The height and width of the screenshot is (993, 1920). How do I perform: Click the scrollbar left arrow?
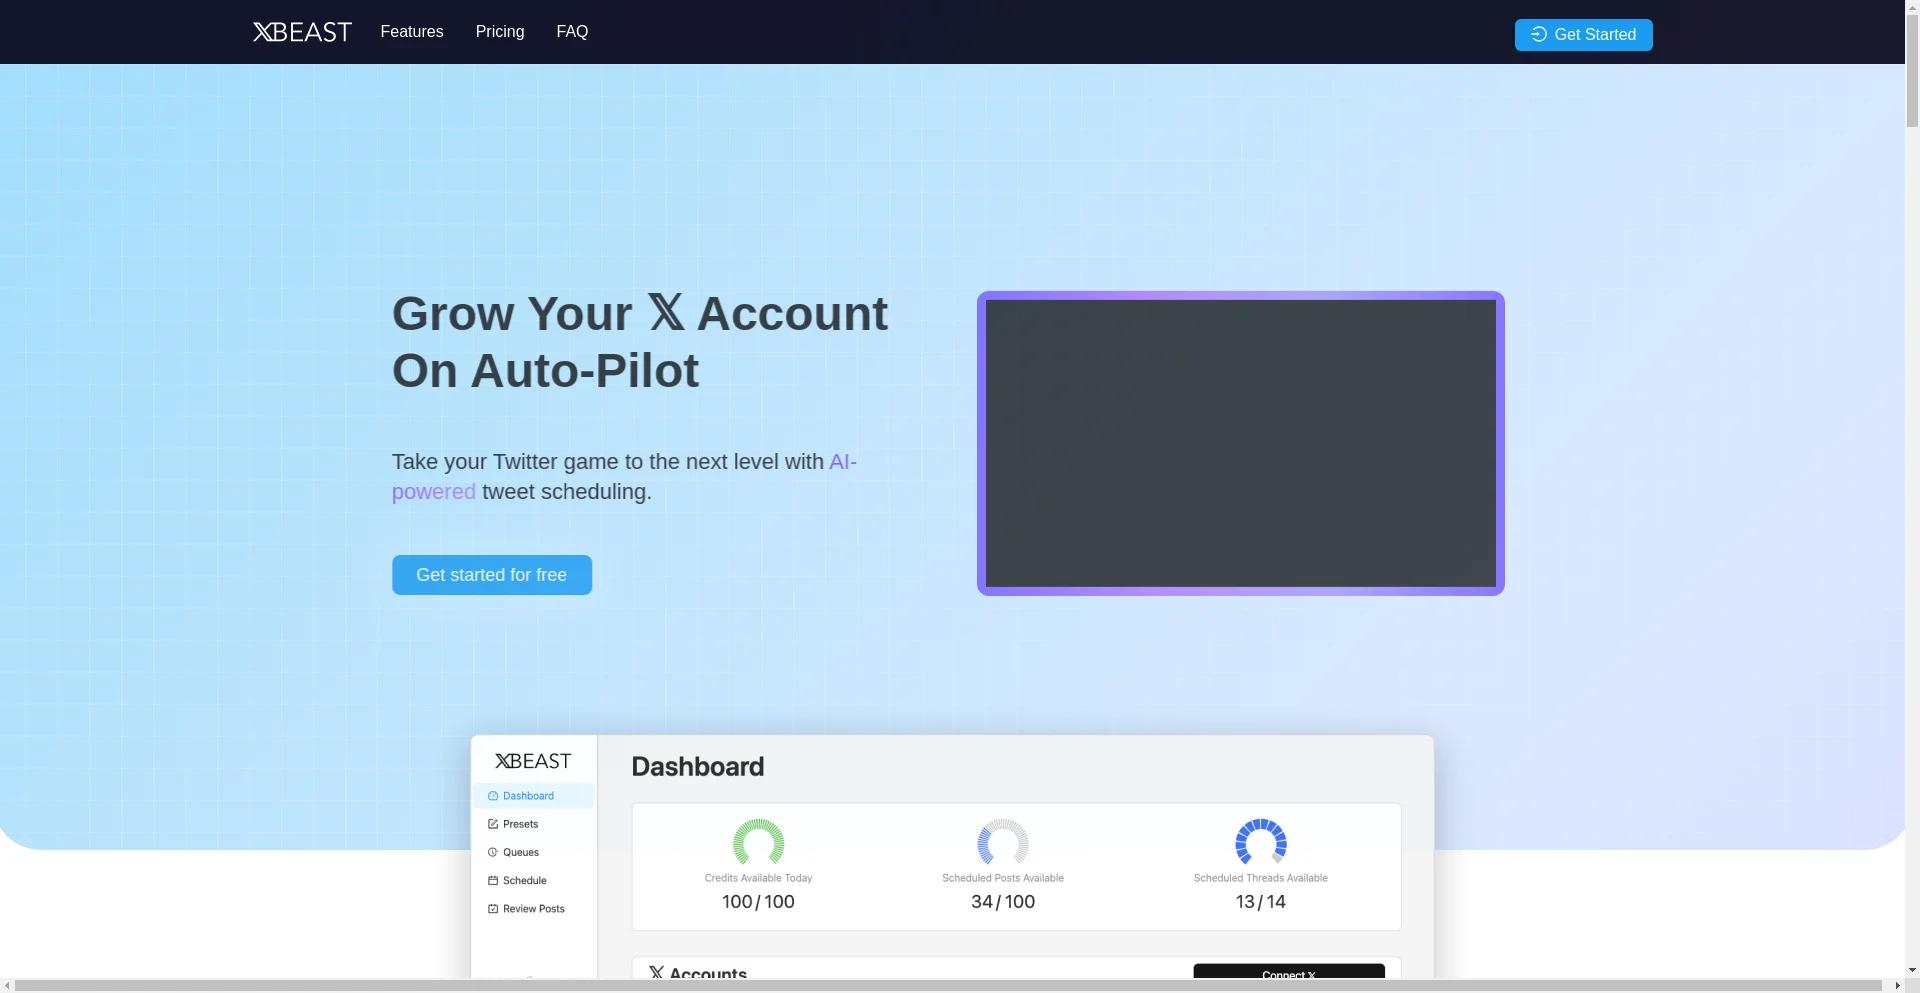(7, 986)
